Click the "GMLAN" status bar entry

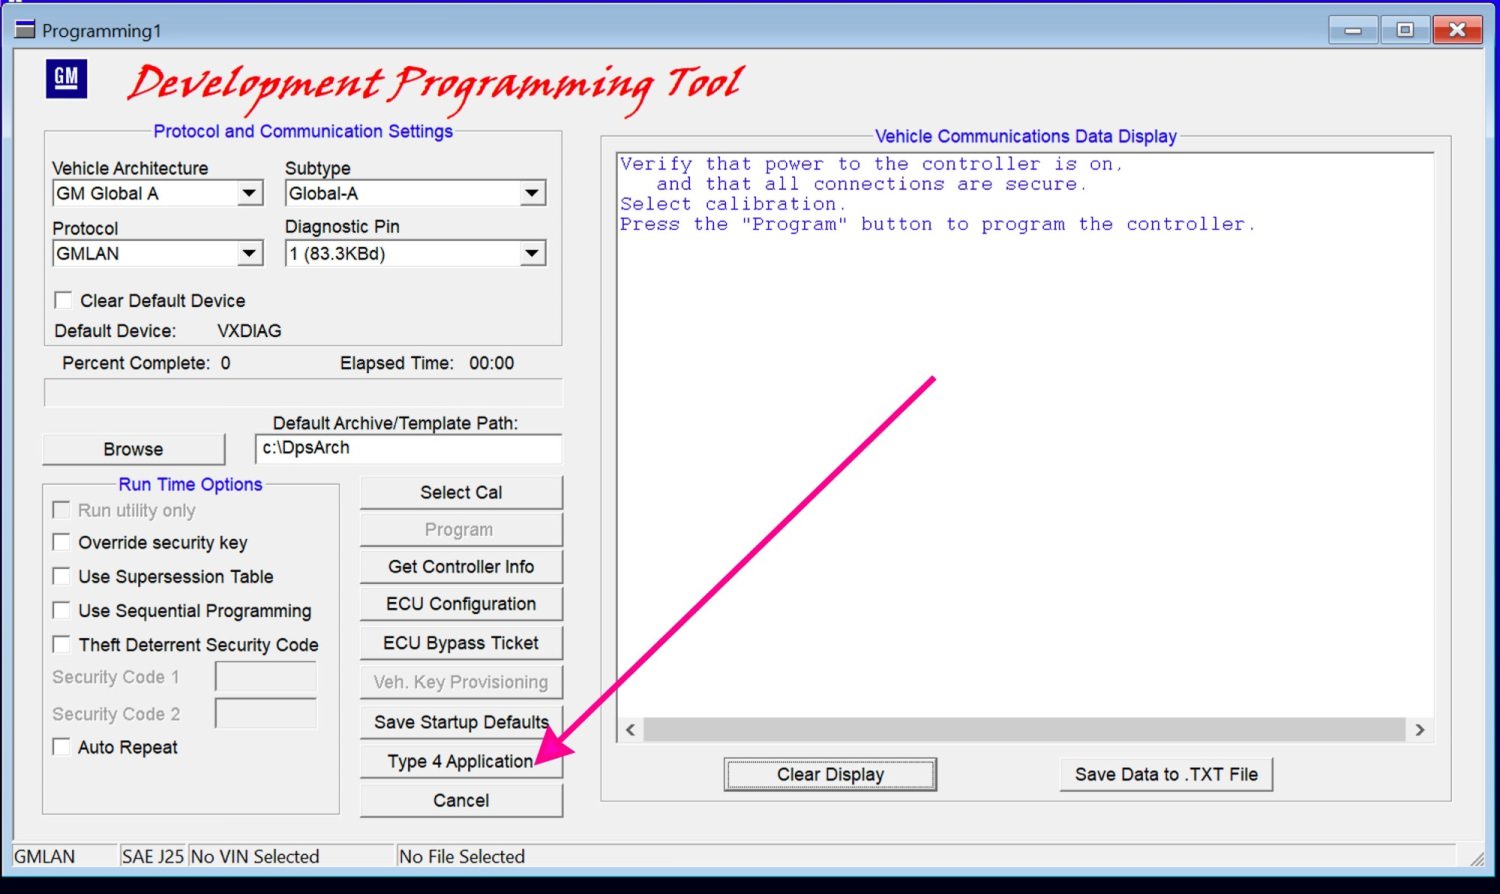(44, 856)
